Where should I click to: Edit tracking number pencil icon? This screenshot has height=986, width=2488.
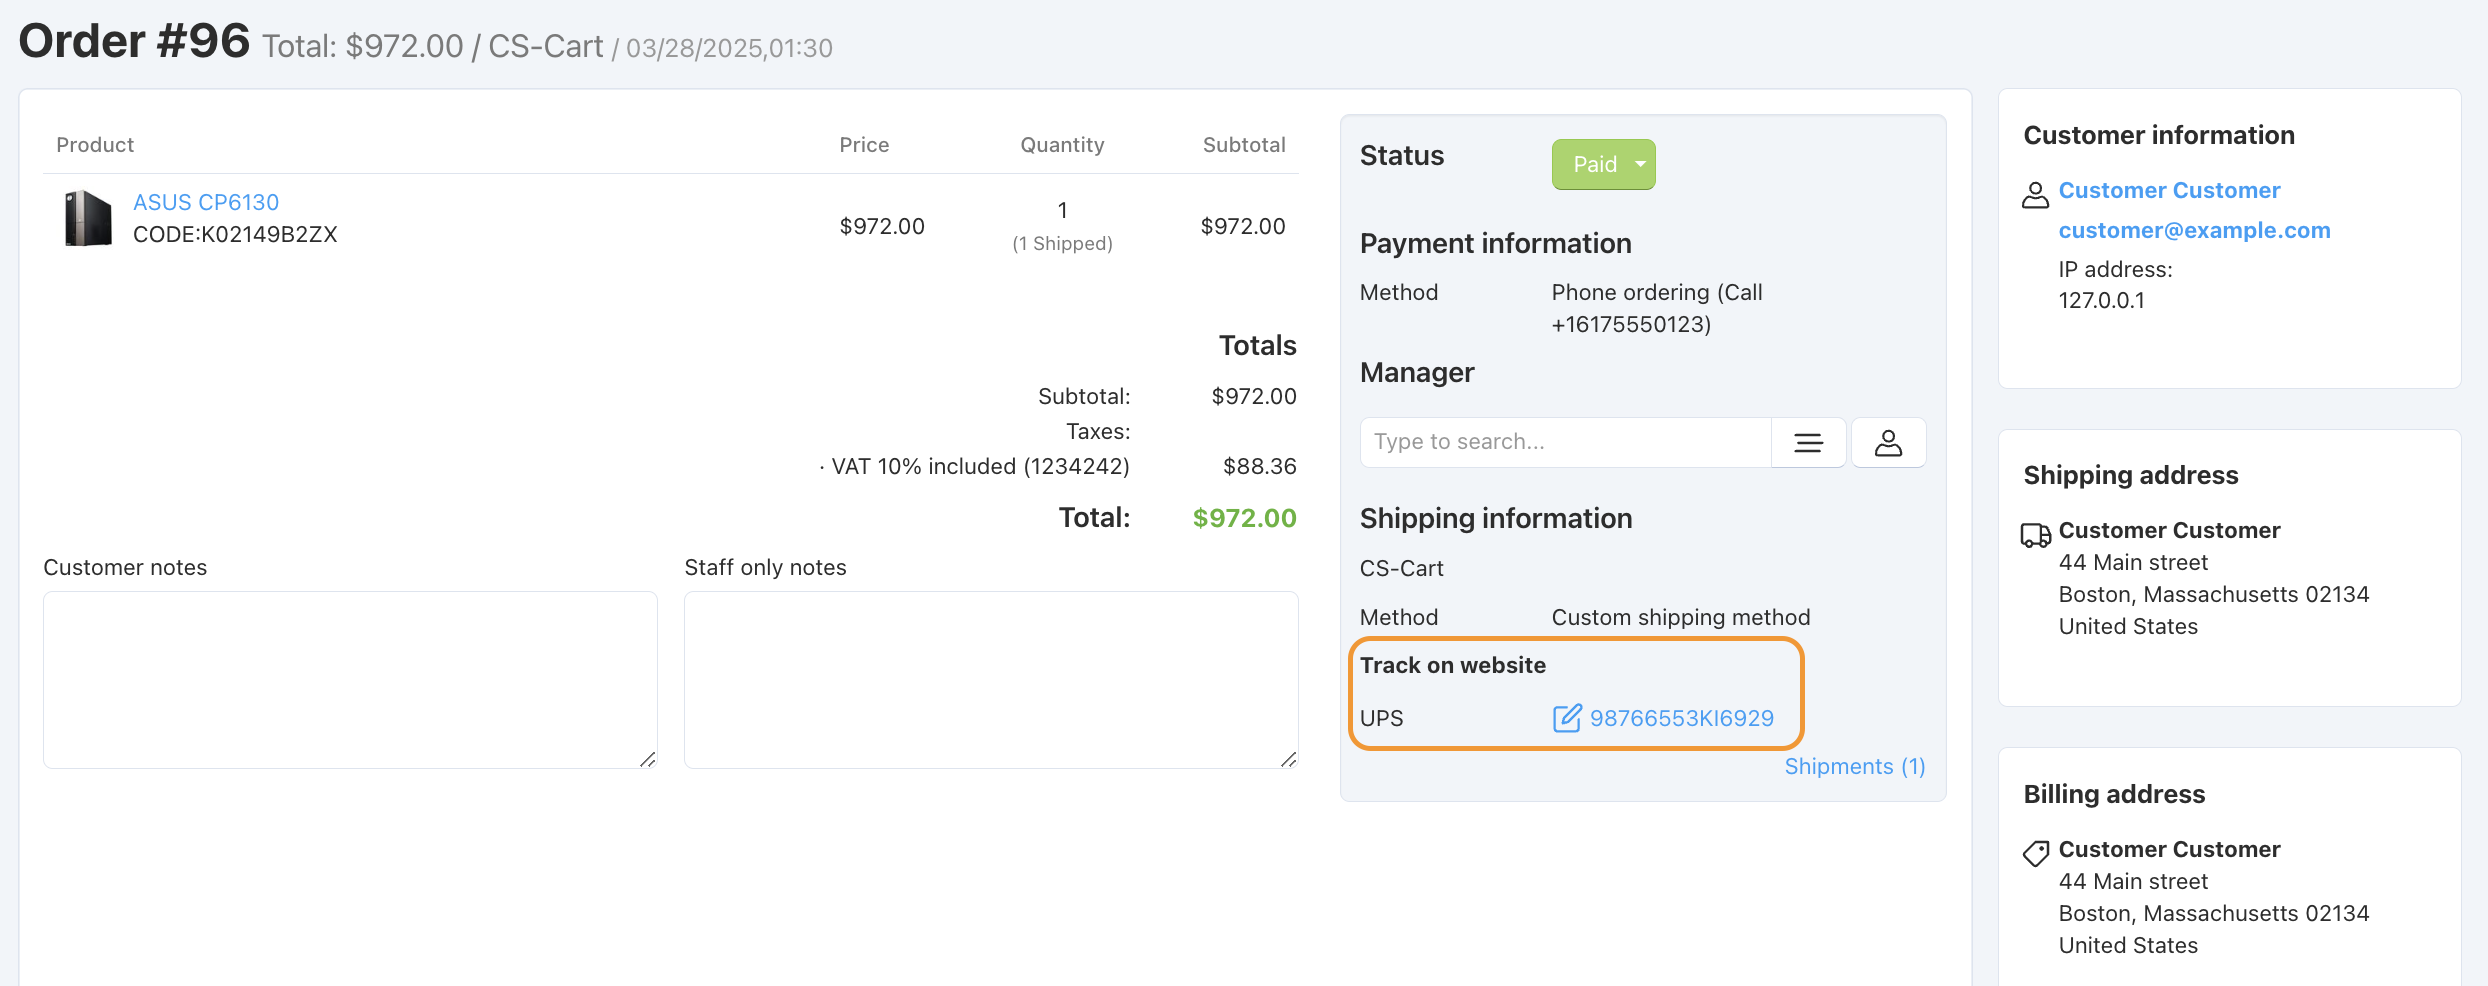tap(1567, 718)
